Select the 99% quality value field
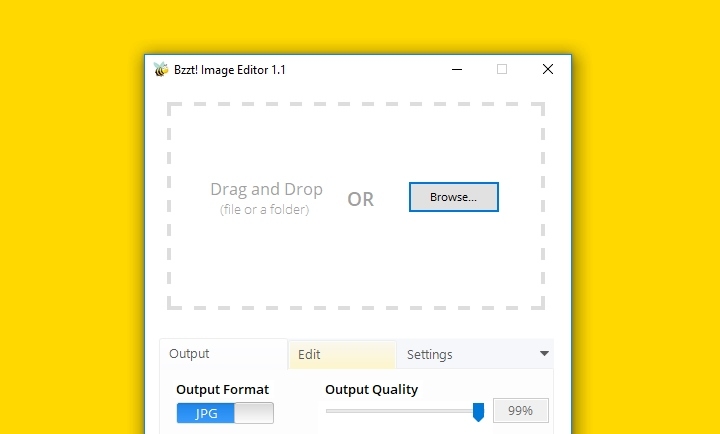This screenshot has height=434, width=720. click(521, 411)
